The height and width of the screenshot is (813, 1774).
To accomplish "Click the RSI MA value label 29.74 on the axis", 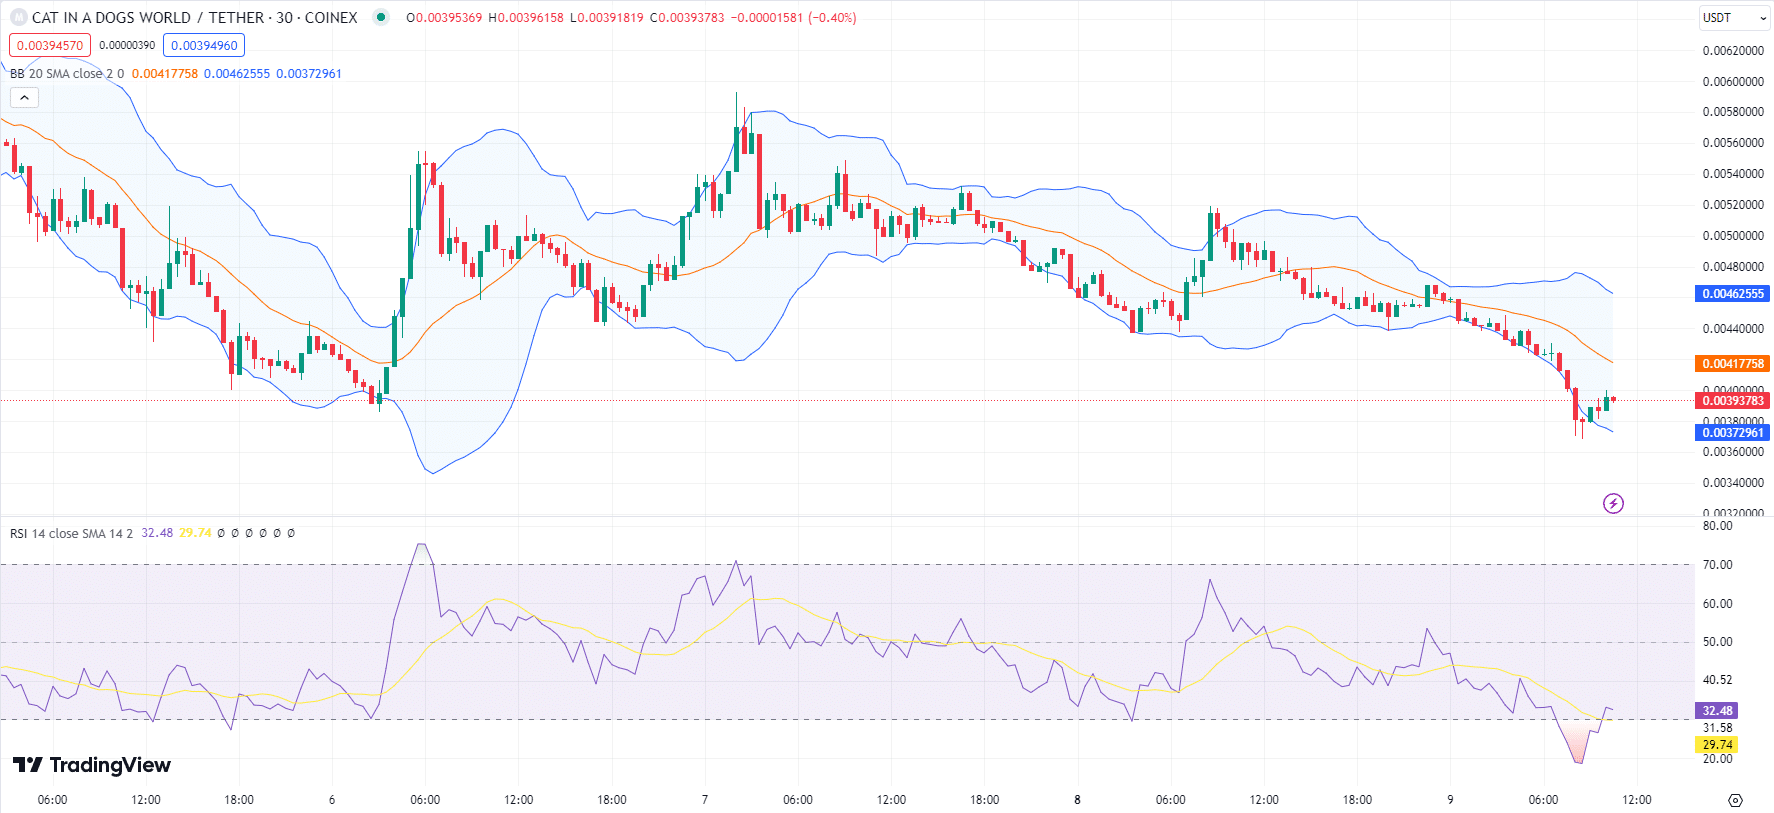I will [1717, 745].
